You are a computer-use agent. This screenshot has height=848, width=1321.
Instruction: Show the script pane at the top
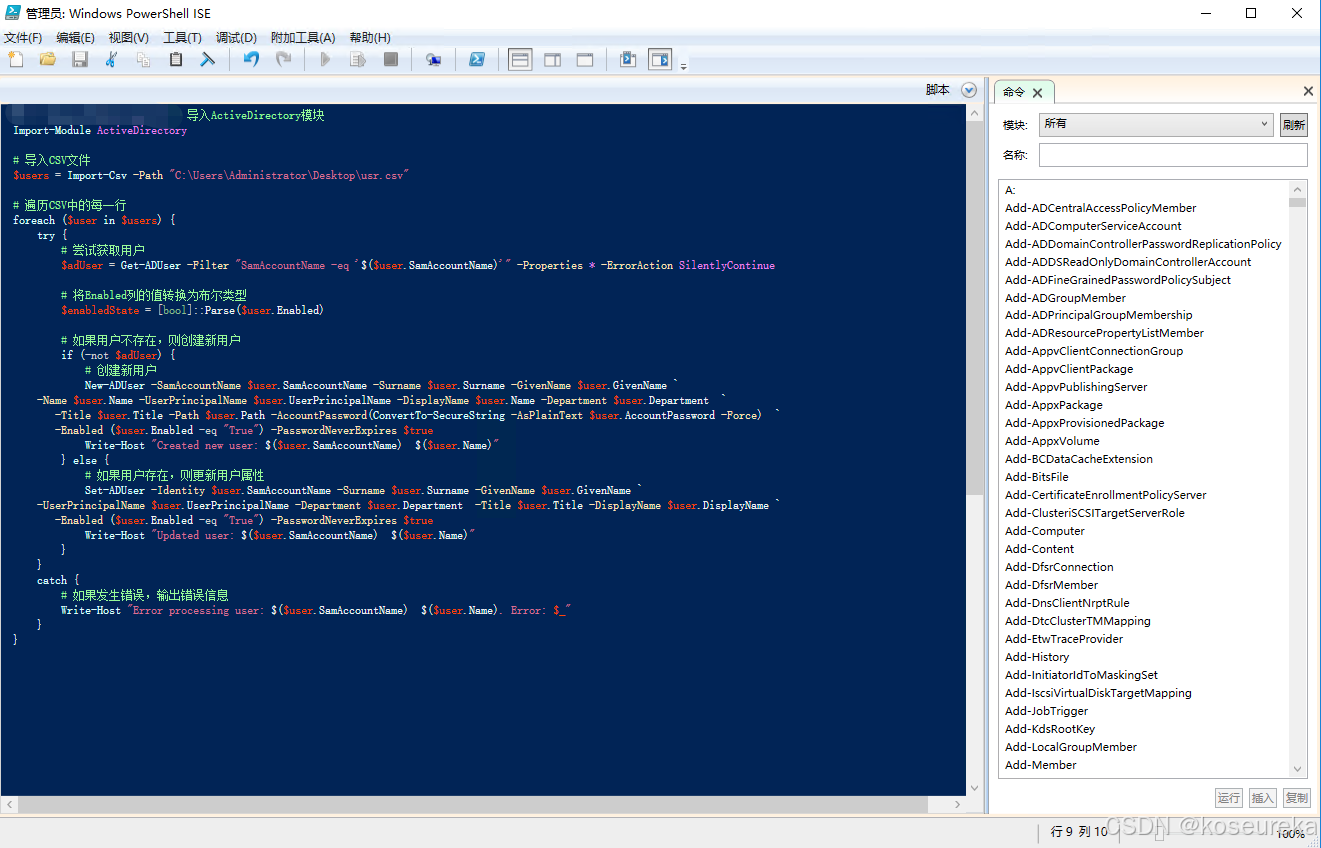click(520, 60)
